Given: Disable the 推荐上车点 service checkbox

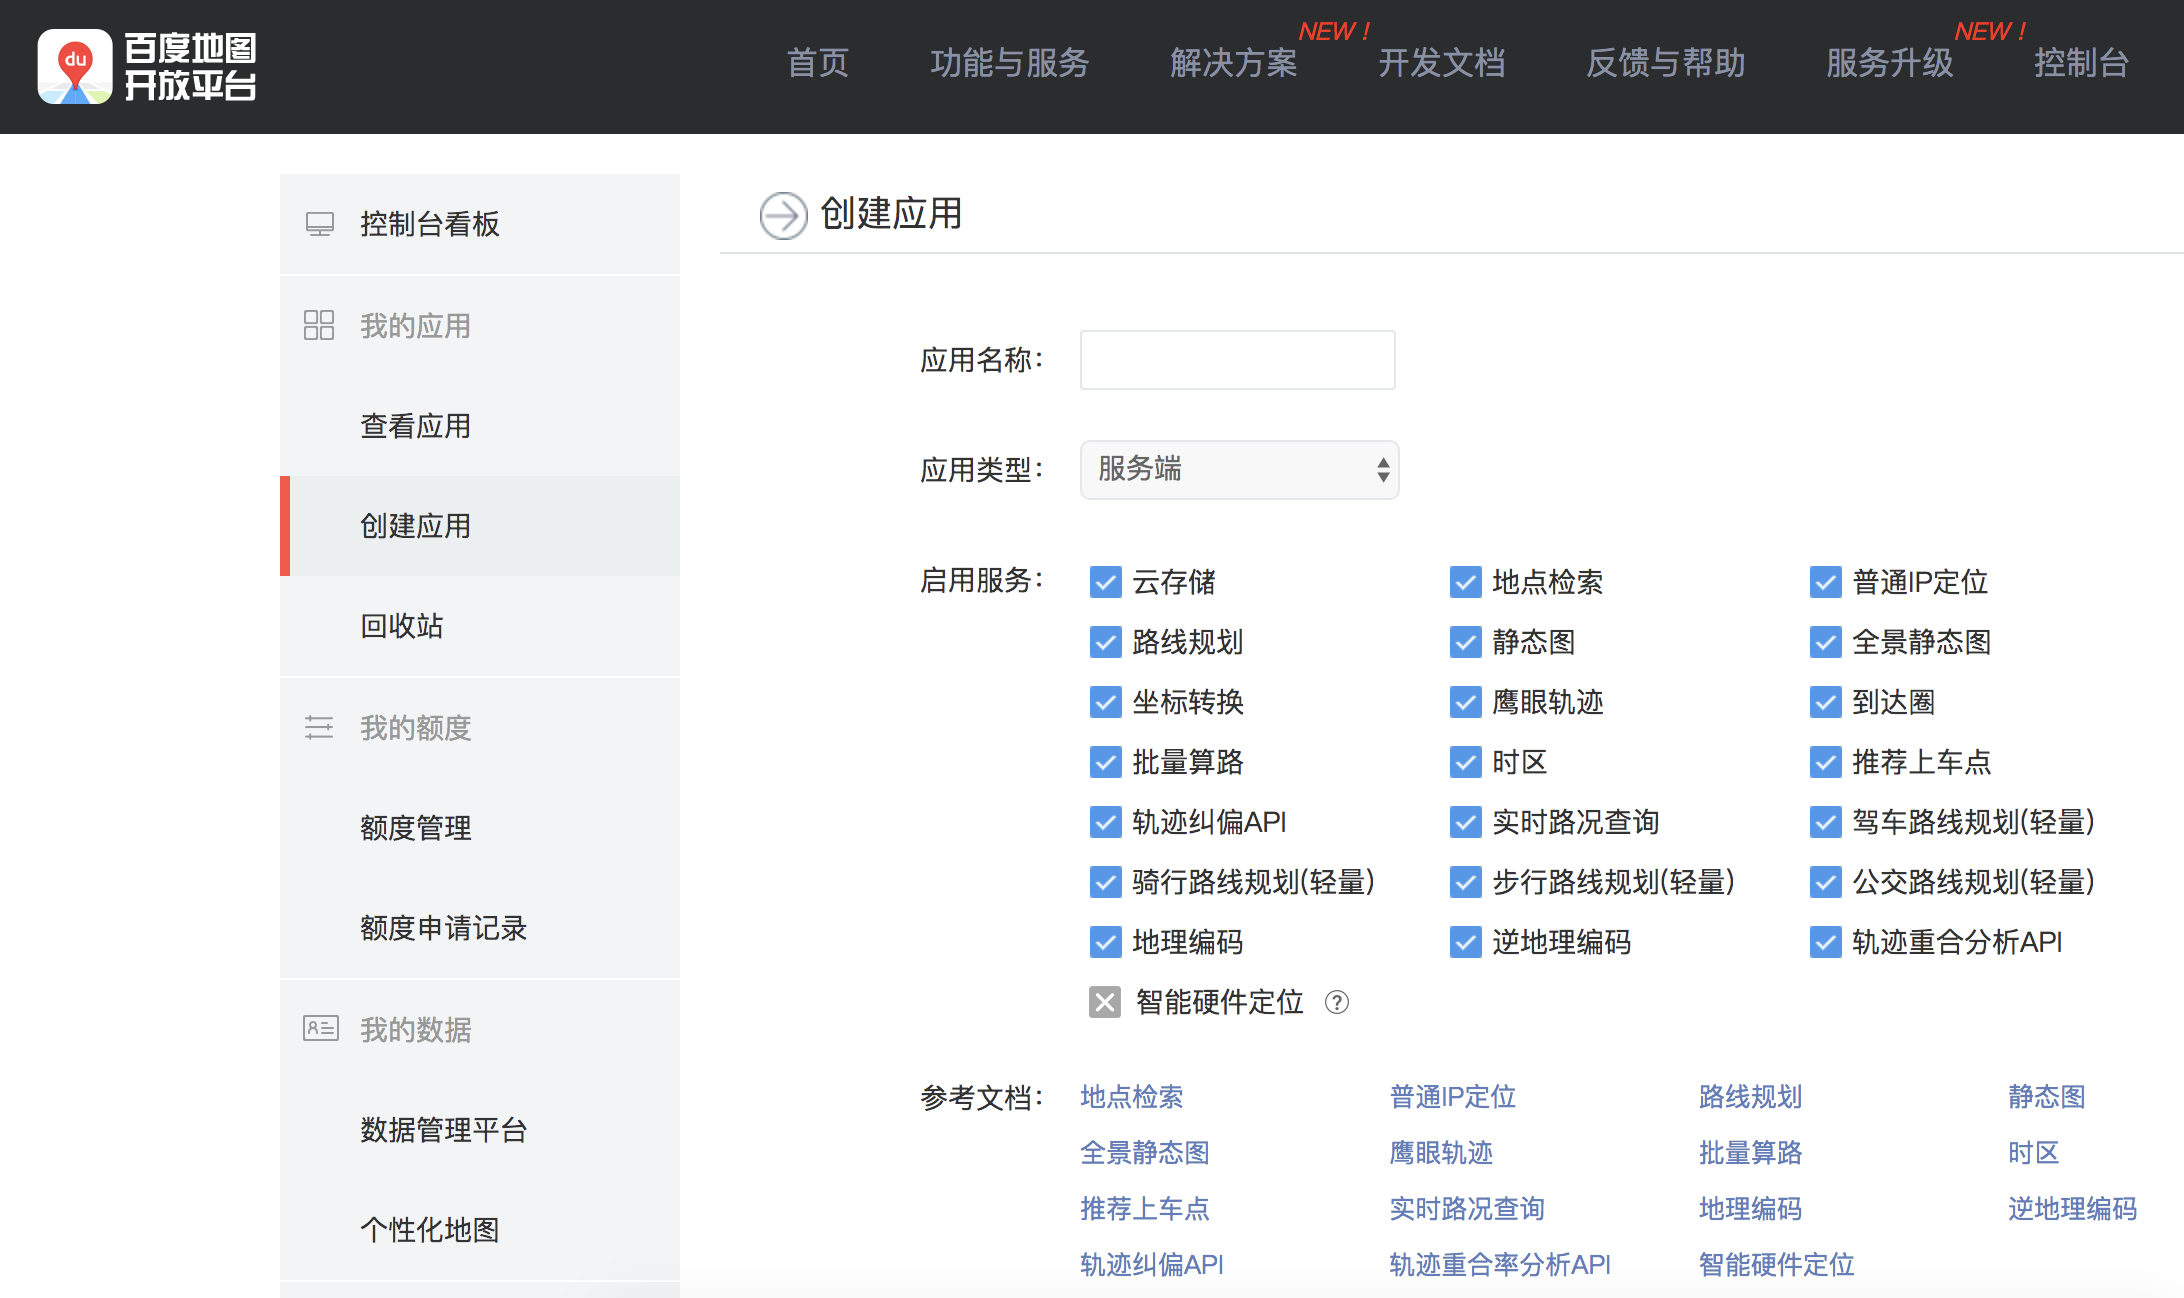Looking at the screenshot, I should 1825,762.
